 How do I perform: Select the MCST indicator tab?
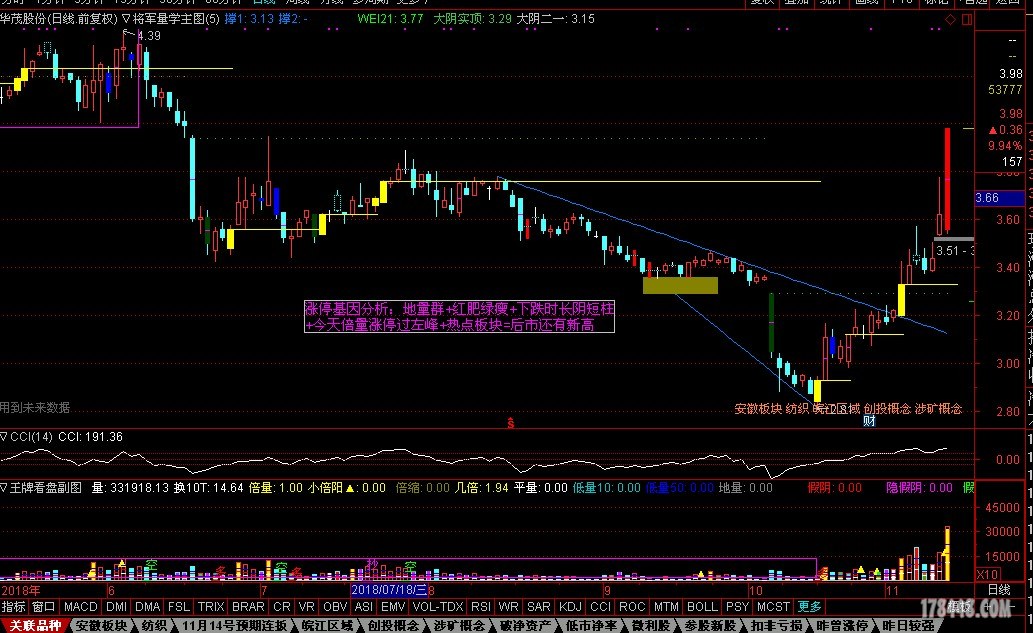773,607
